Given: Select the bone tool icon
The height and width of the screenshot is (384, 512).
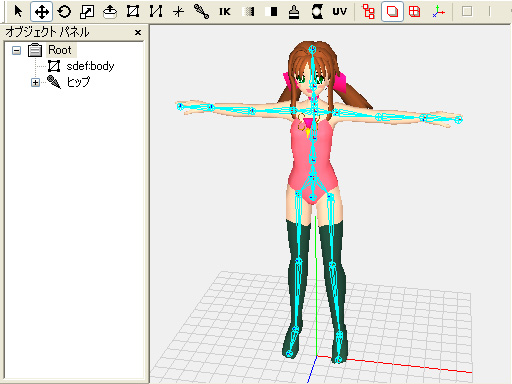Looking at the screenshot, I should click(x=201, y=12).
